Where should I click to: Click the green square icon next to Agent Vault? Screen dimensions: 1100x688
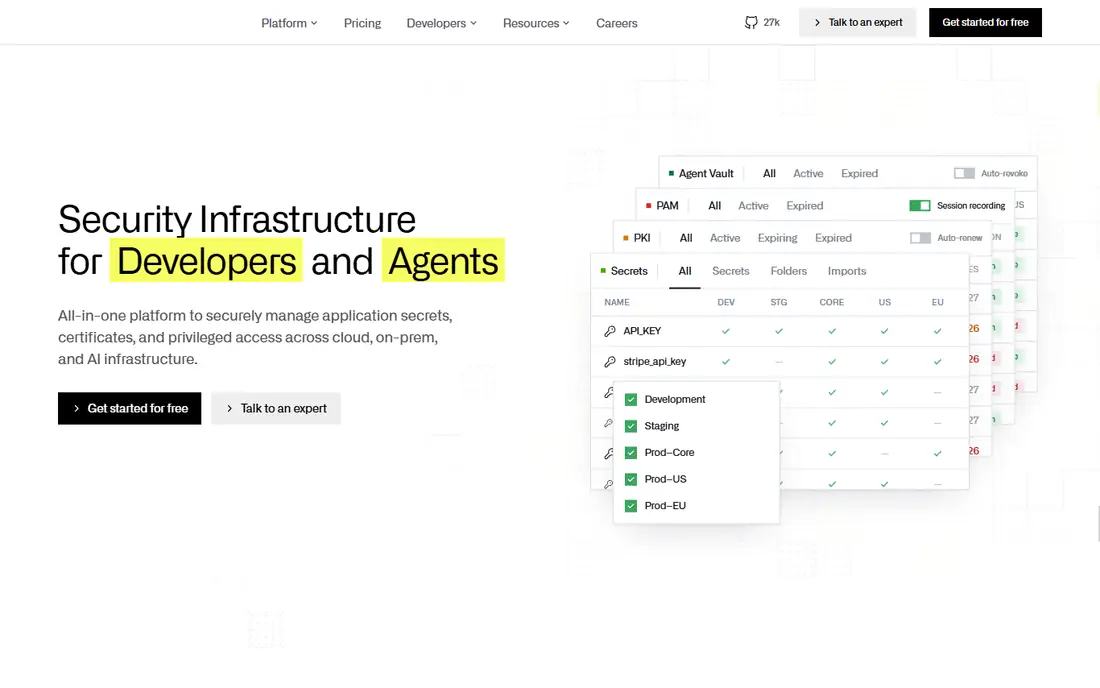671,173
